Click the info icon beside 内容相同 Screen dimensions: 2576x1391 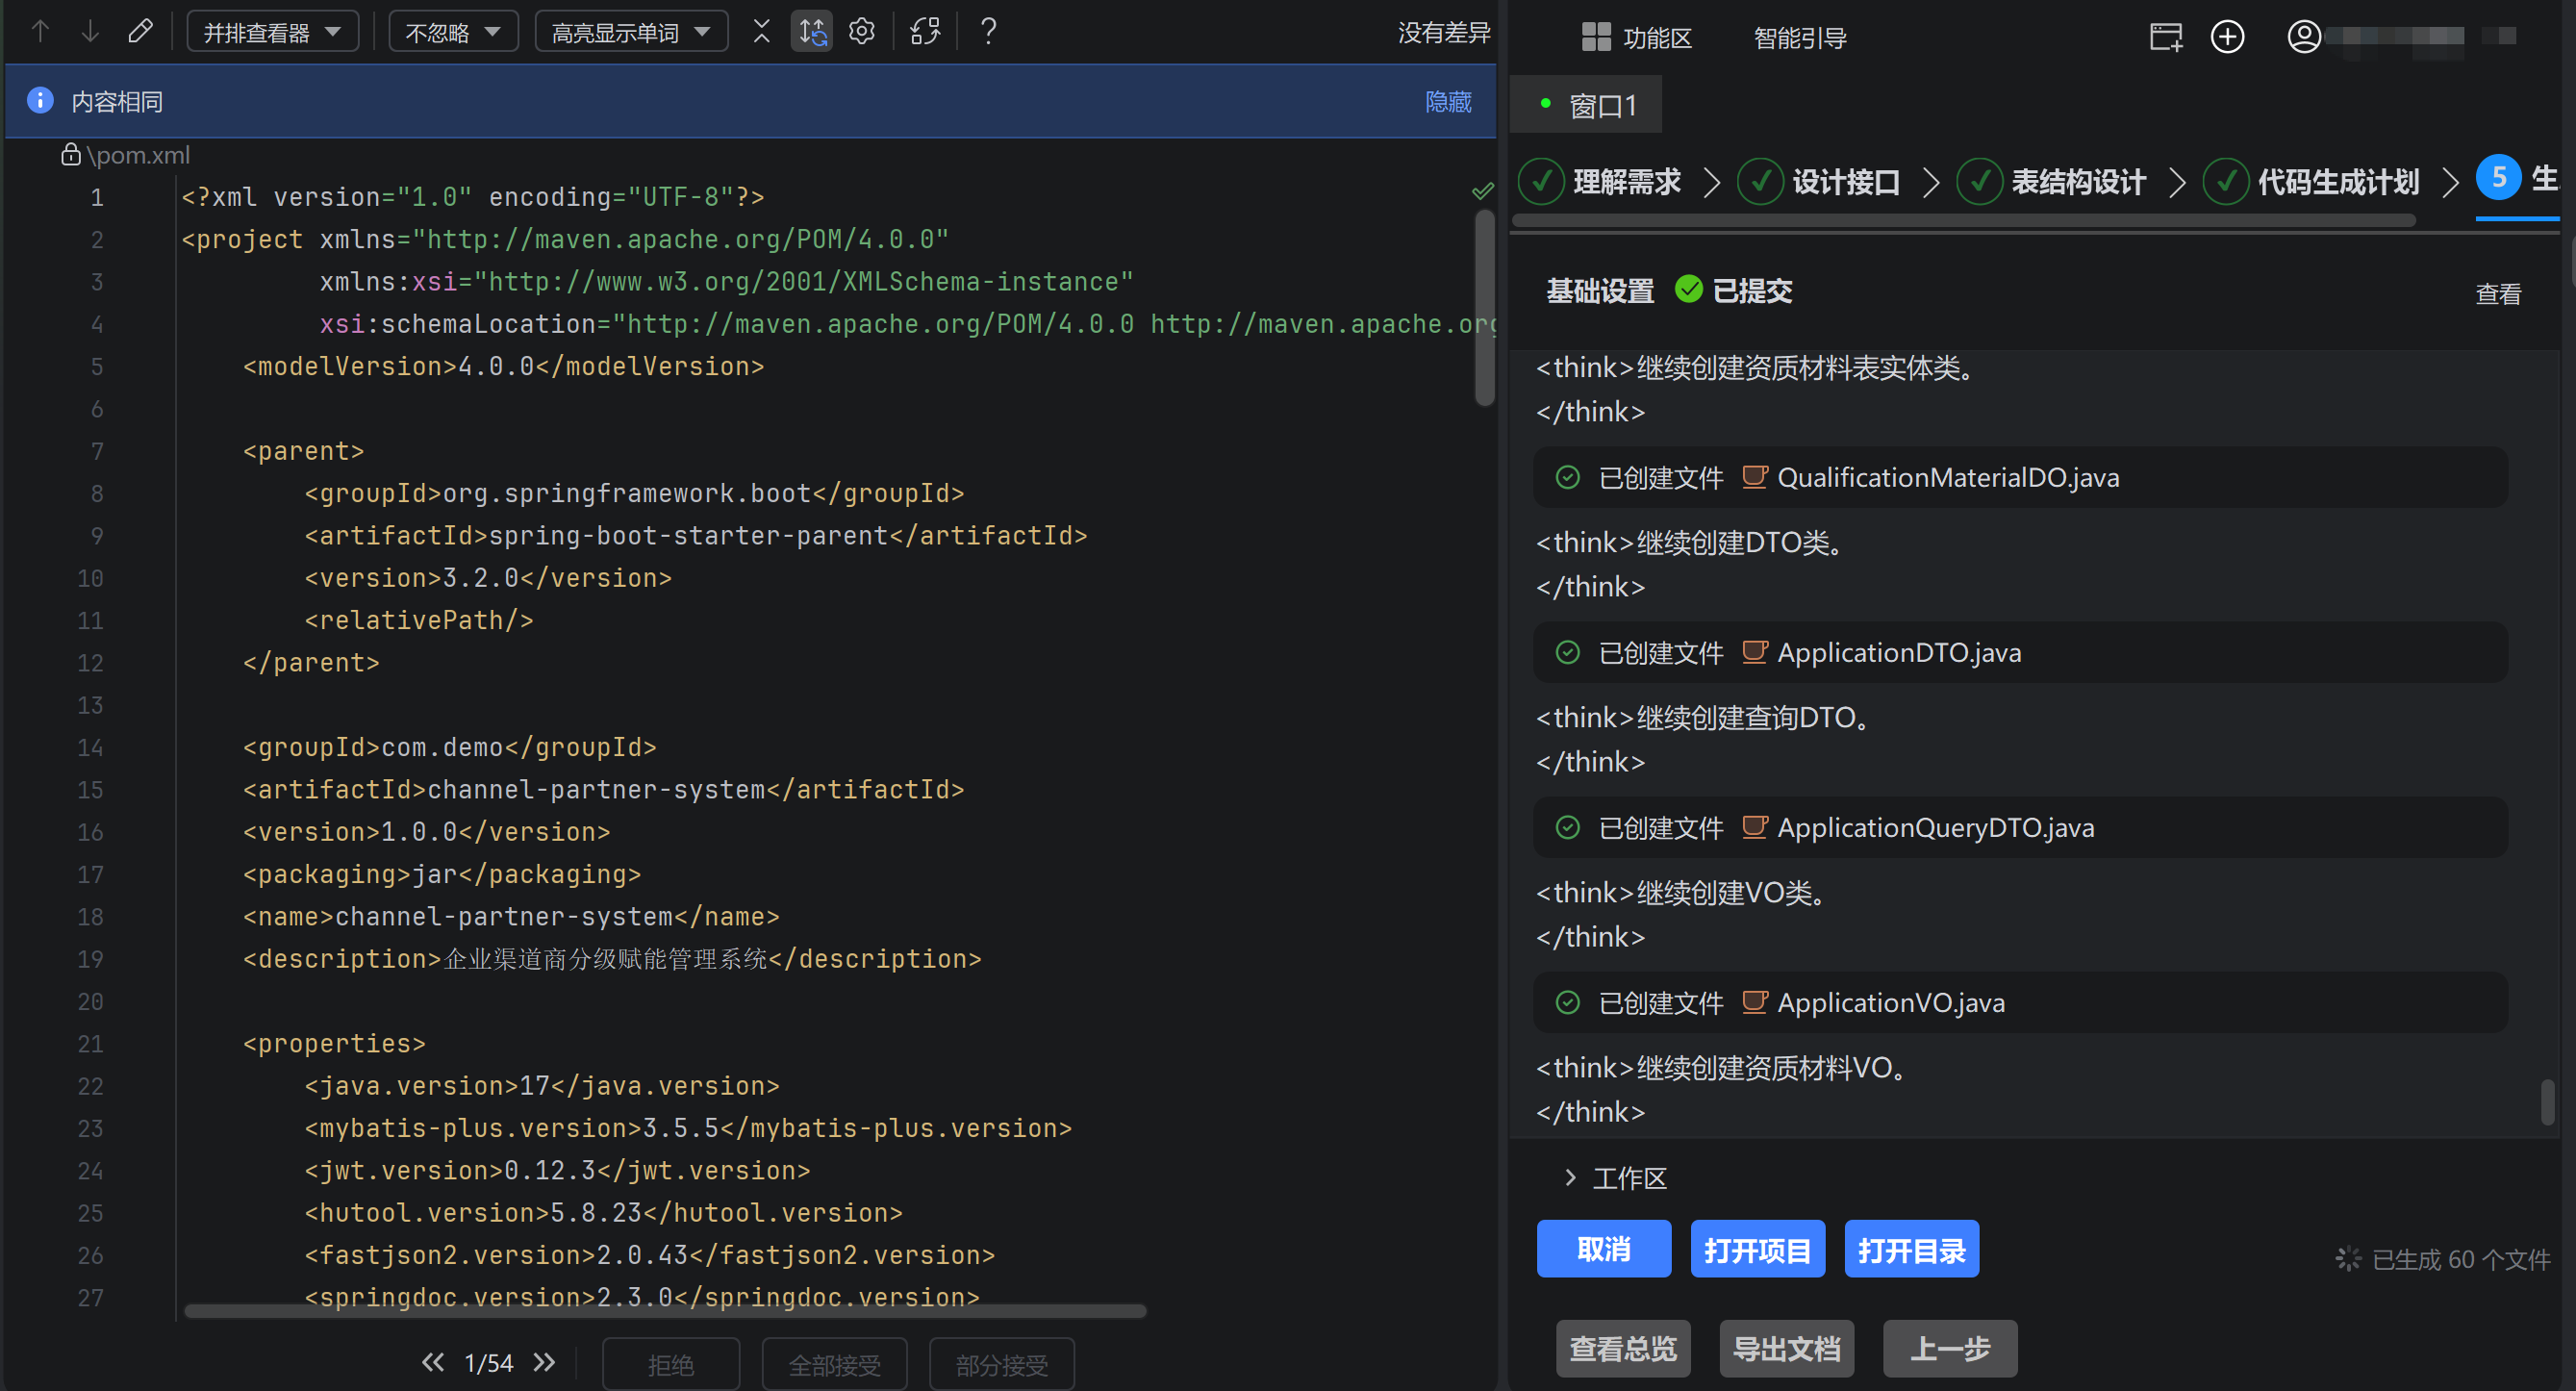tap(40, 101)
